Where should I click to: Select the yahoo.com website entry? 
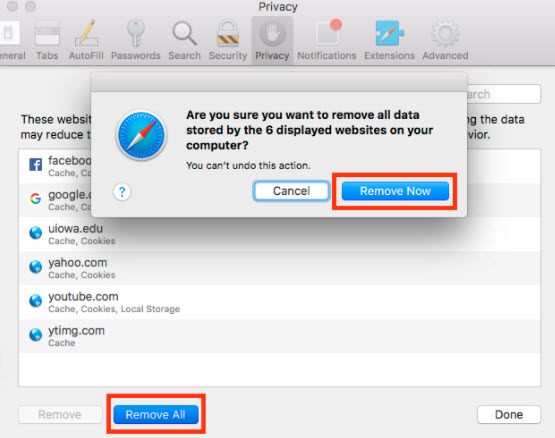[x=279, y=268]
